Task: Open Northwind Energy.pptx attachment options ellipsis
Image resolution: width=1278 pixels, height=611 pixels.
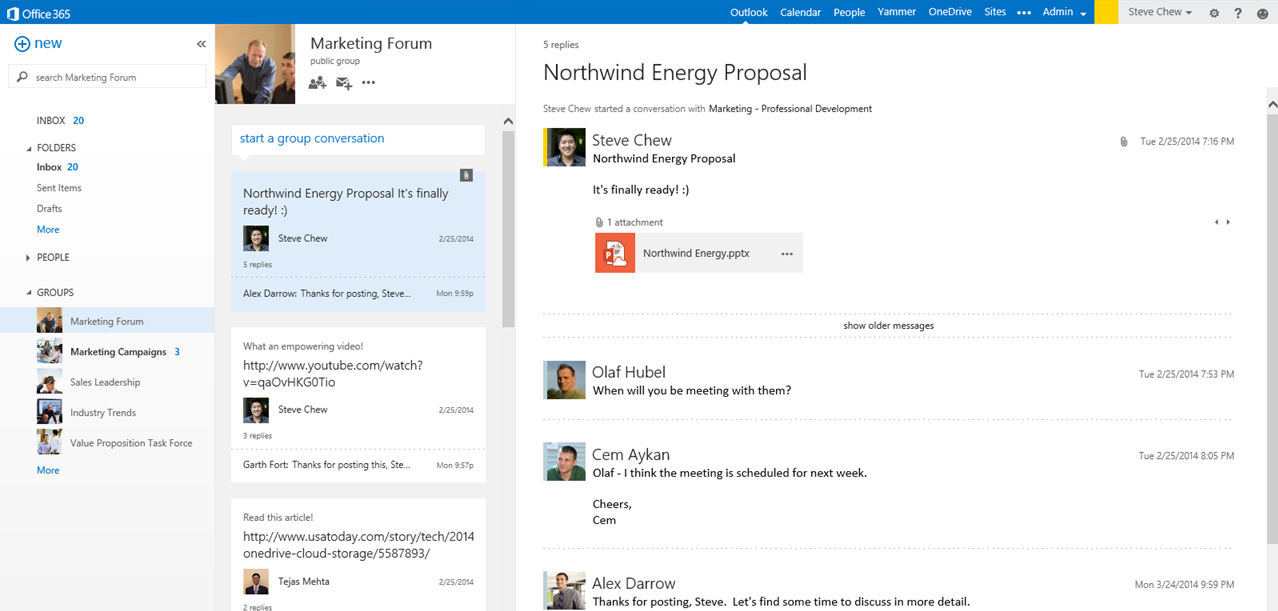Action: (787, 254)
